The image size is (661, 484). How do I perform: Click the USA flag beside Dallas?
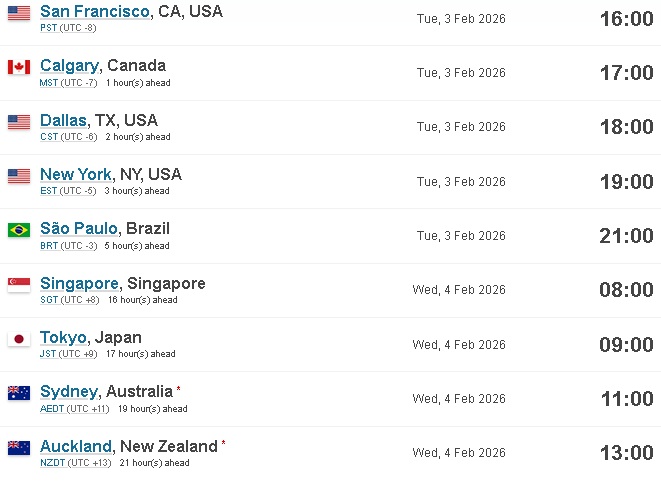tap(19, 121)
